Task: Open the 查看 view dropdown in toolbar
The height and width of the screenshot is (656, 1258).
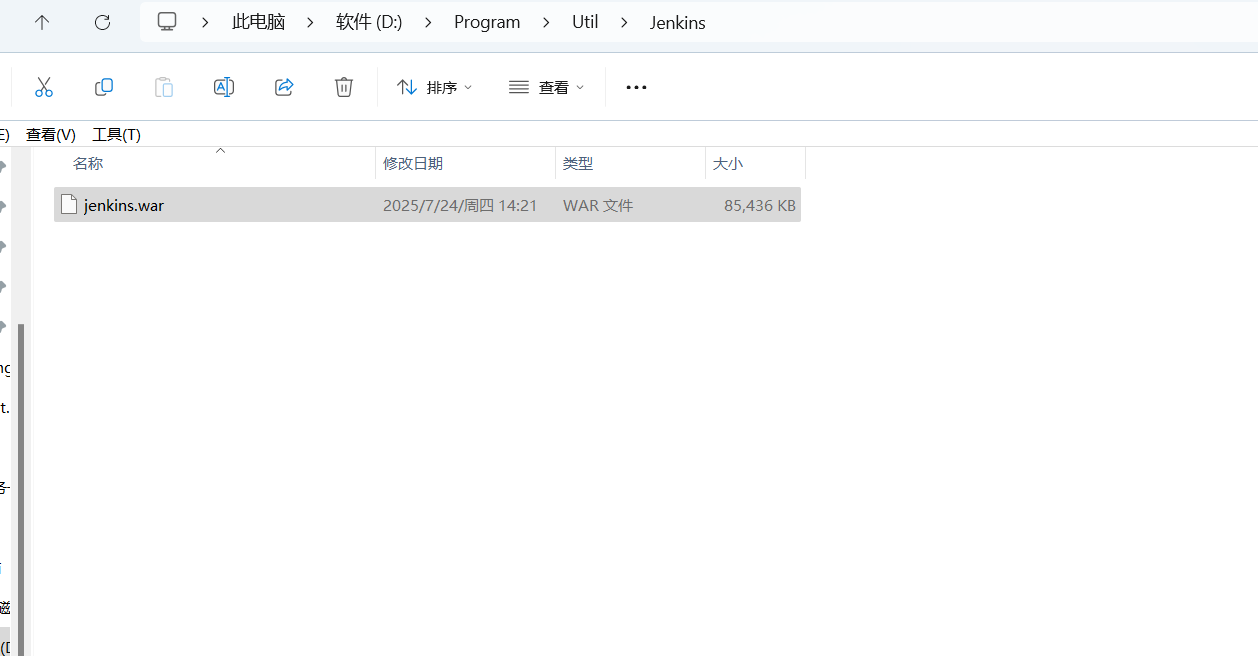Action: coord(546,87)
